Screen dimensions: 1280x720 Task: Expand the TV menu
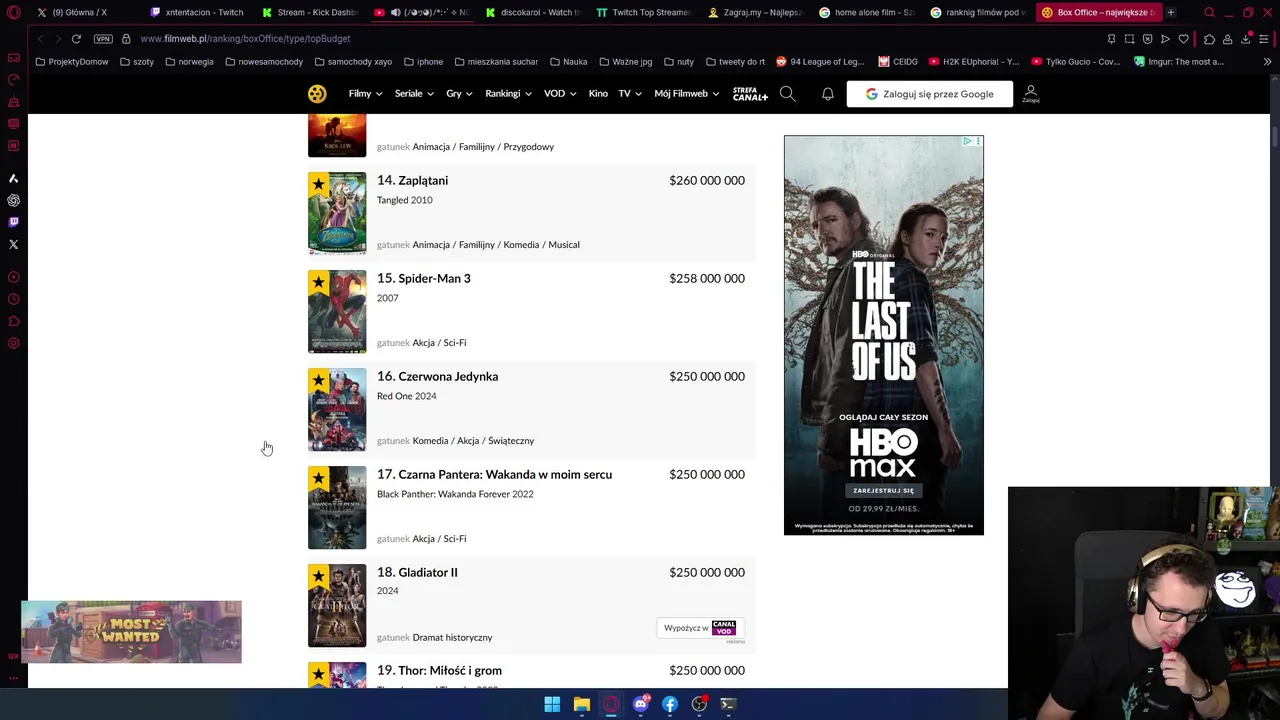[630, 94]
